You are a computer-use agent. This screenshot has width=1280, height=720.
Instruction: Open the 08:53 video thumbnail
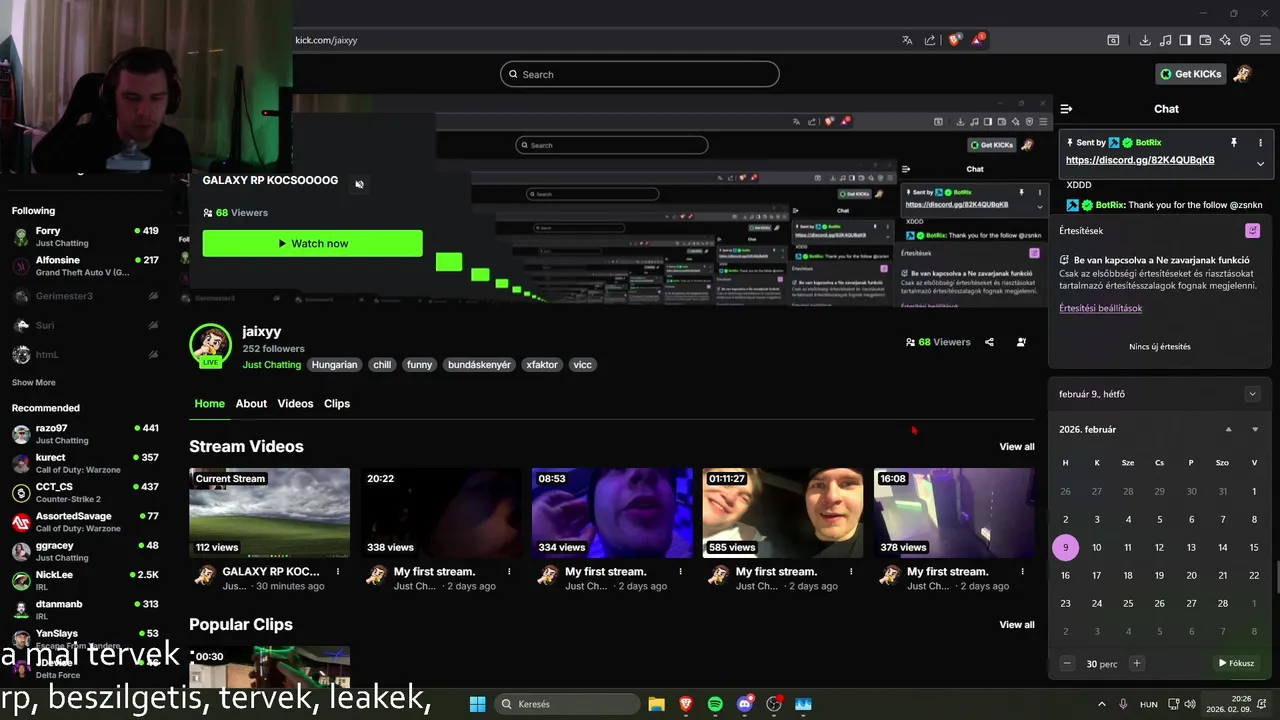pyautogui.click(x=612, y=513)
